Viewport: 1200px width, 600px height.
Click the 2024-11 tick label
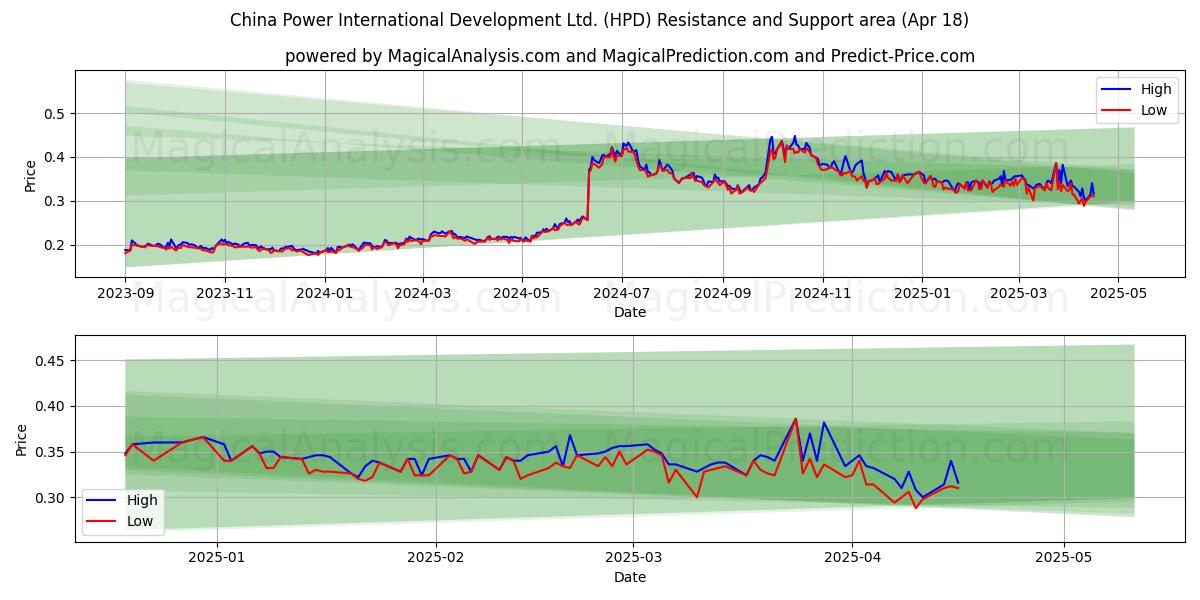(824, 293)
